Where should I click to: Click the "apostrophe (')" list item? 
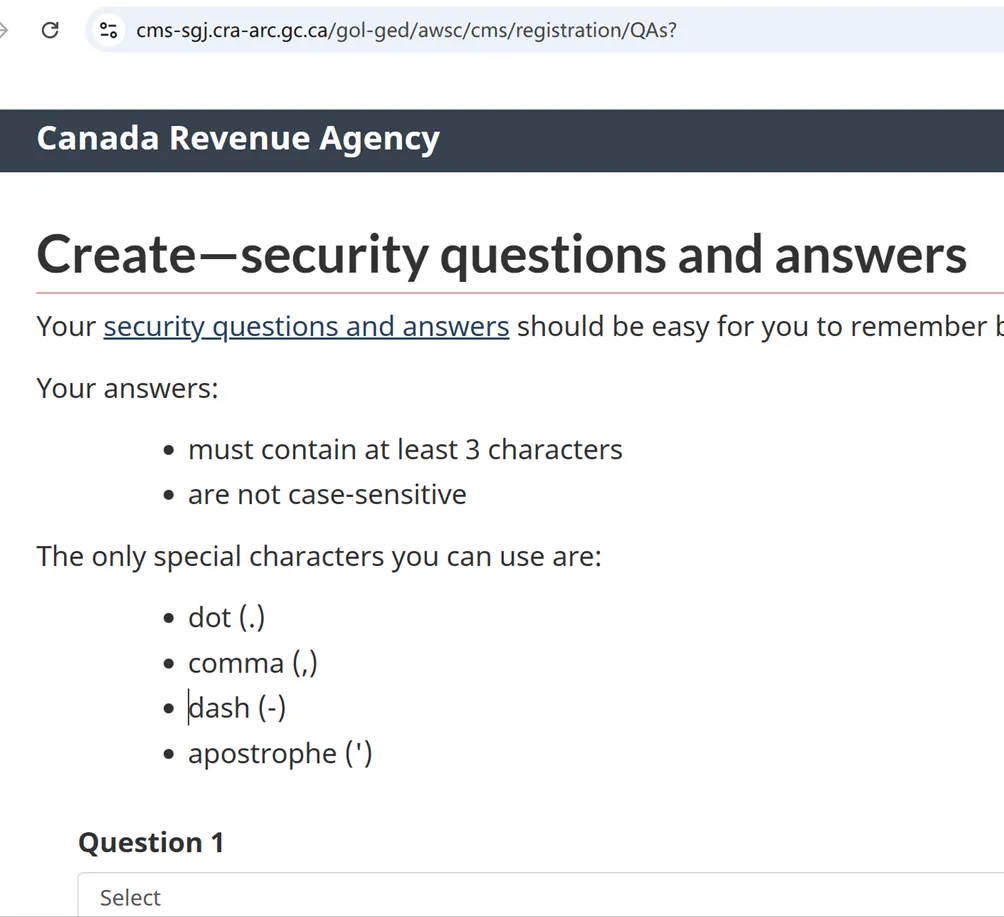[280, 752]
